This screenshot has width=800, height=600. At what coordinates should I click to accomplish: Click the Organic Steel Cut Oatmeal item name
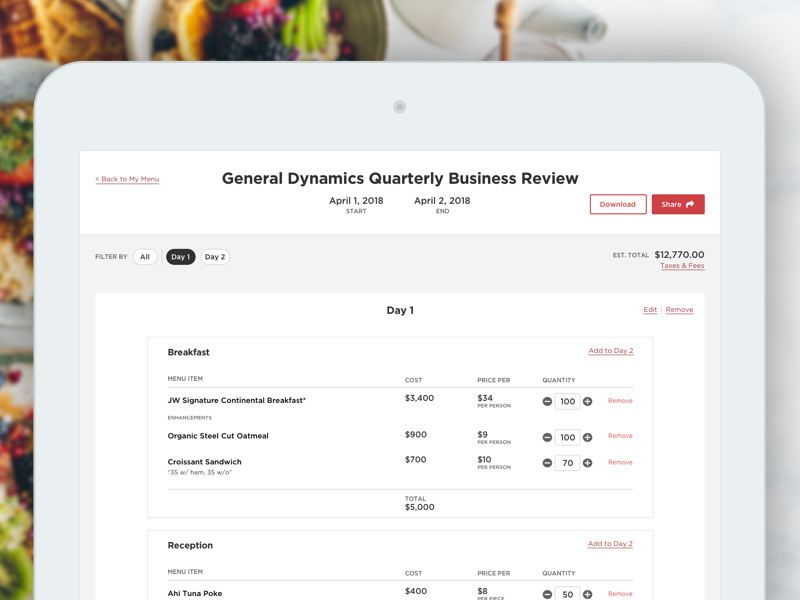(218, 436)
